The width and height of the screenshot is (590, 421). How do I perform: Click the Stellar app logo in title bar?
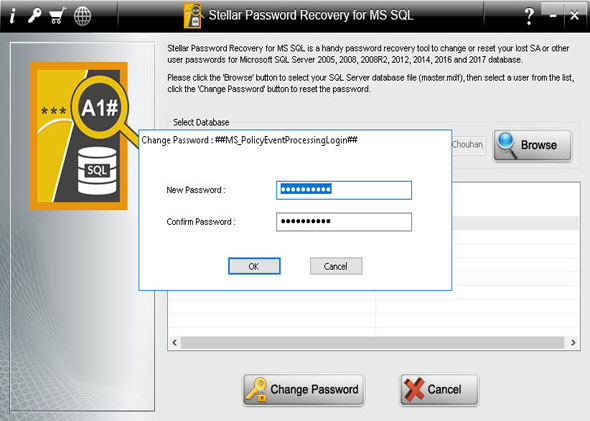193,15
